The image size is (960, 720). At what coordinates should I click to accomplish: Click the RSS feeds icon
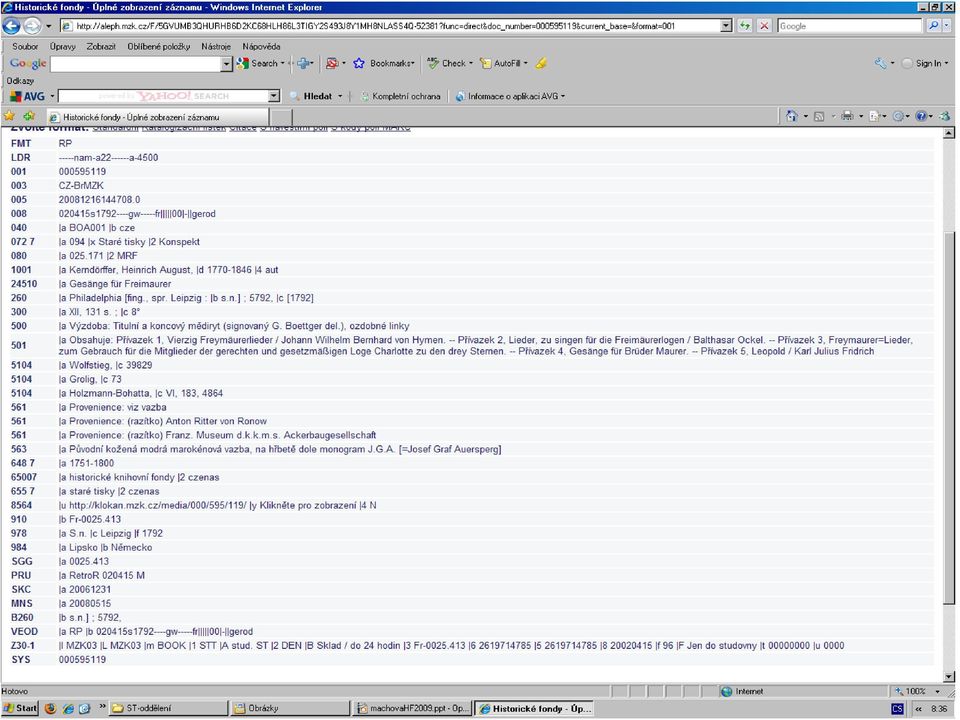tap(819, 116)
